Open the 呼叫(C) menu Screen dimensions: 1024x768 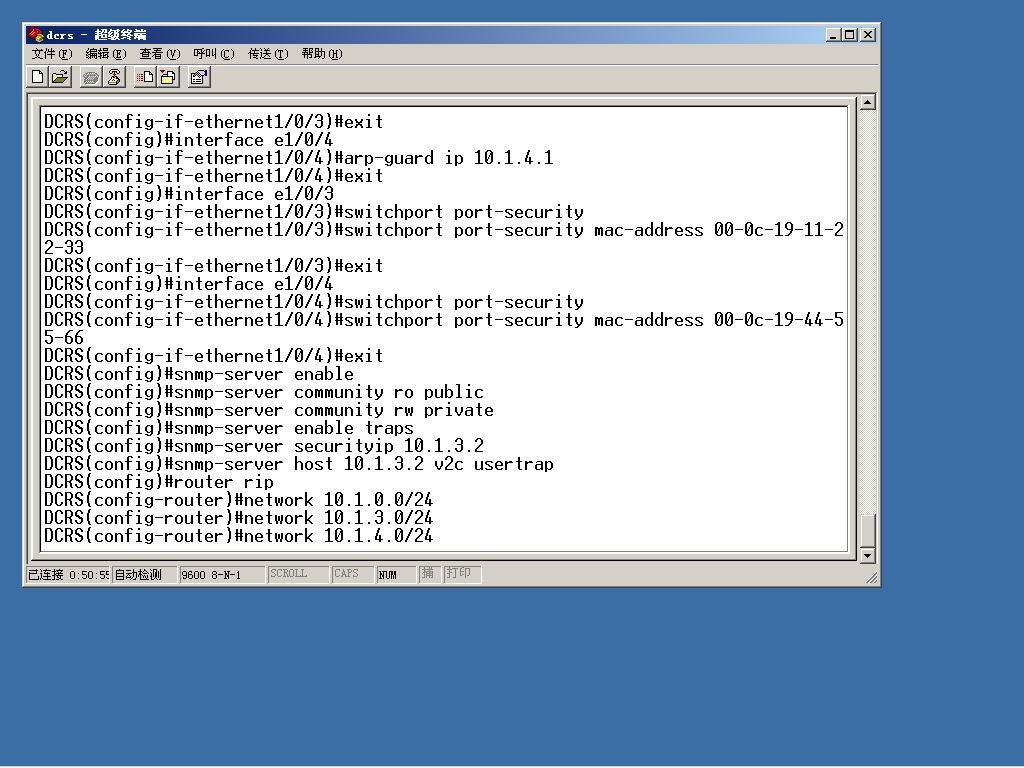214,54
